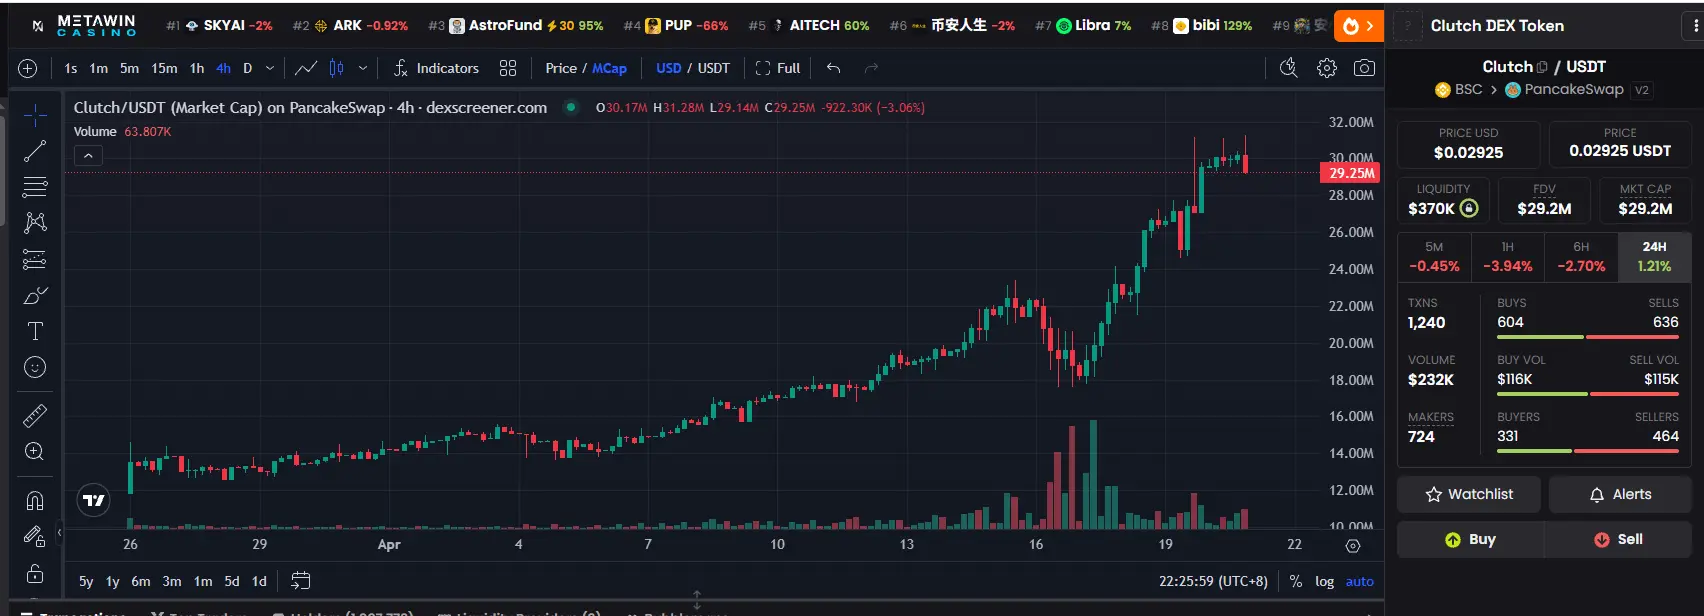Image resolution: width=1704 pixels, height=616 pixels.
Task: Select the 1H change tab
Action: coord(1507,256)
